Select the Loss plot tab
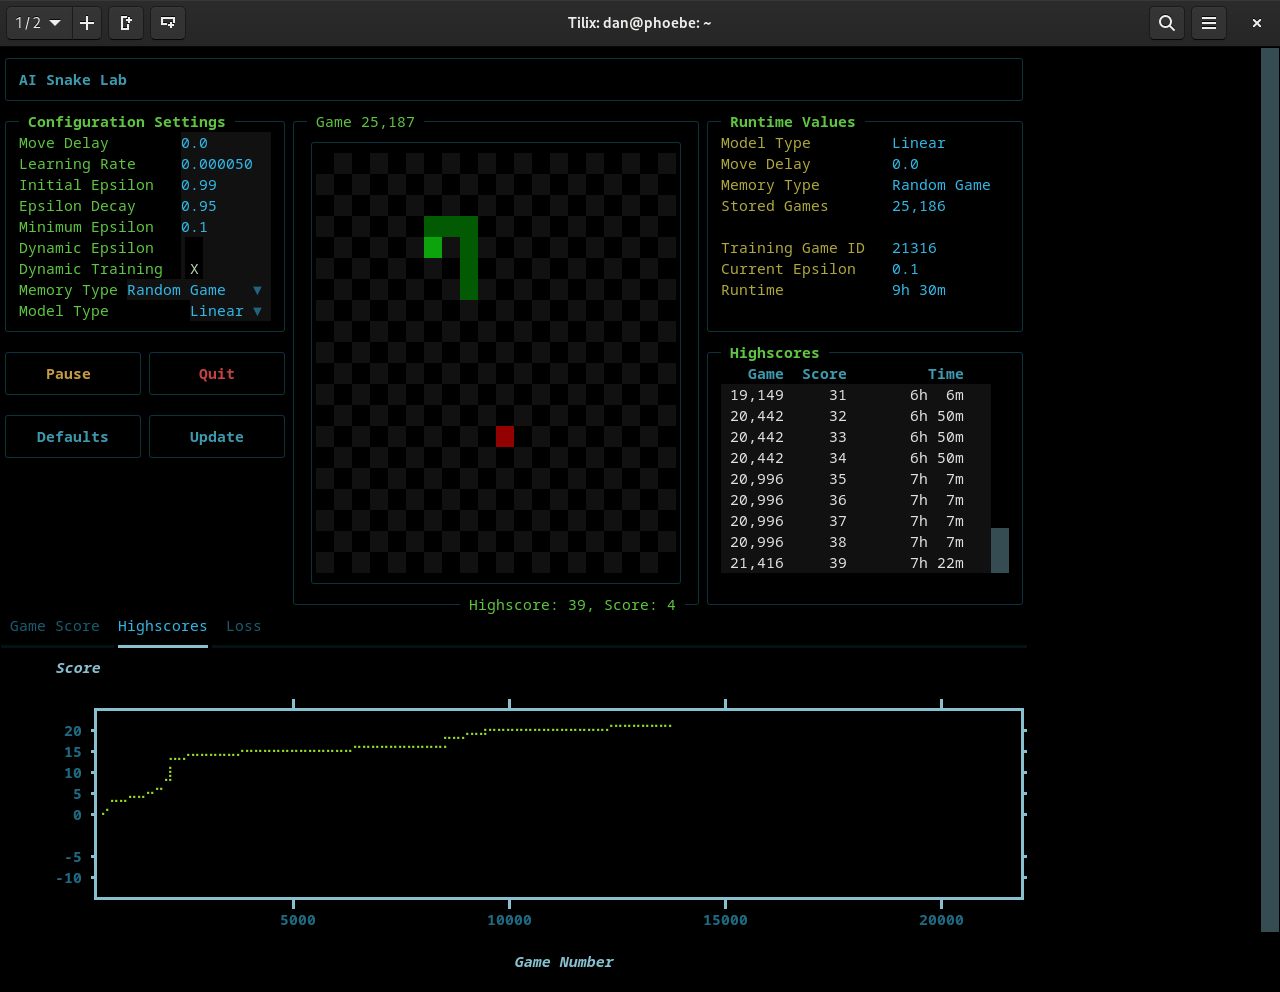 pos(243,626)
